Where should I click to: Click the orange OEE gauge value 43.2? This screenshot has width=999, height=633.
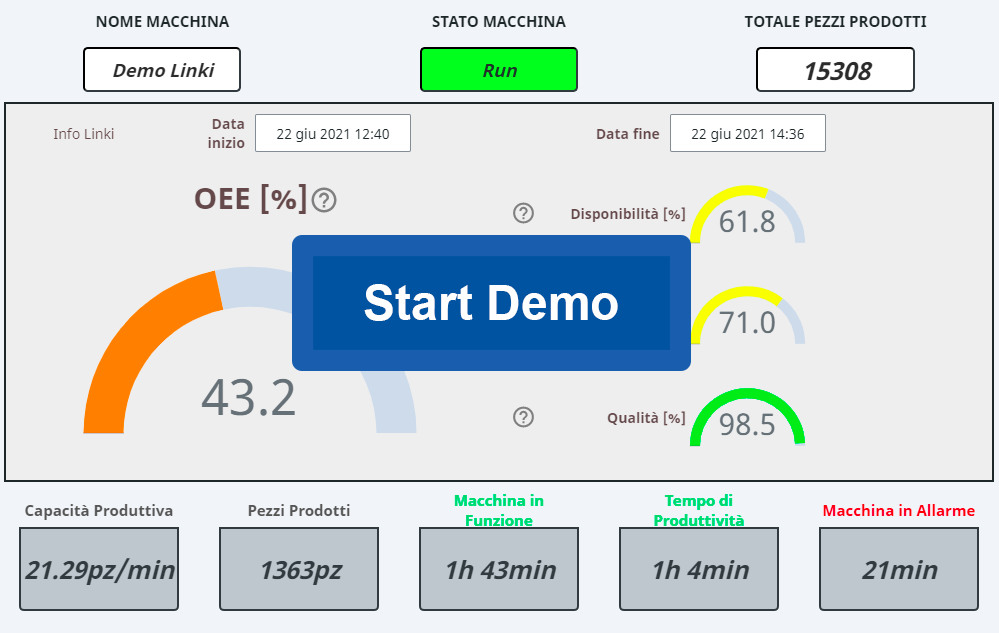point(248,397)
